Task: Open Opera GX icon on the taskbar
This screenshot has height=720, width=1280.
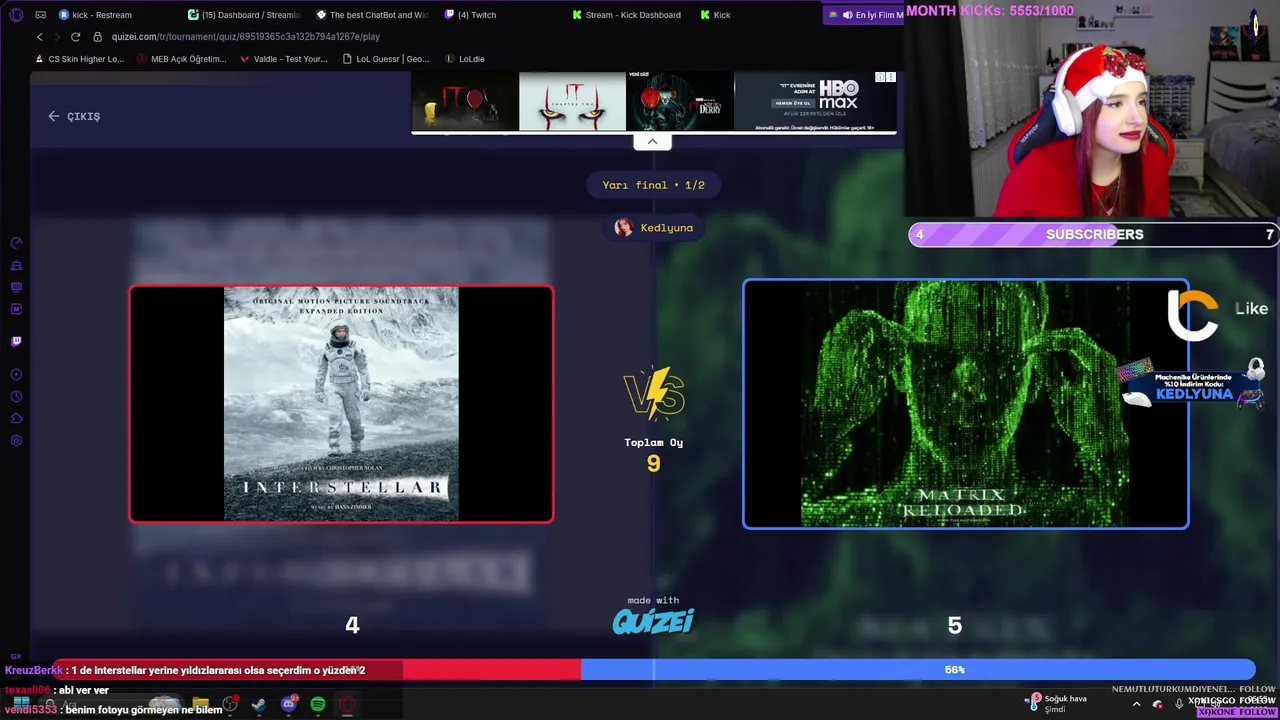Action: (x=347, y=704)
